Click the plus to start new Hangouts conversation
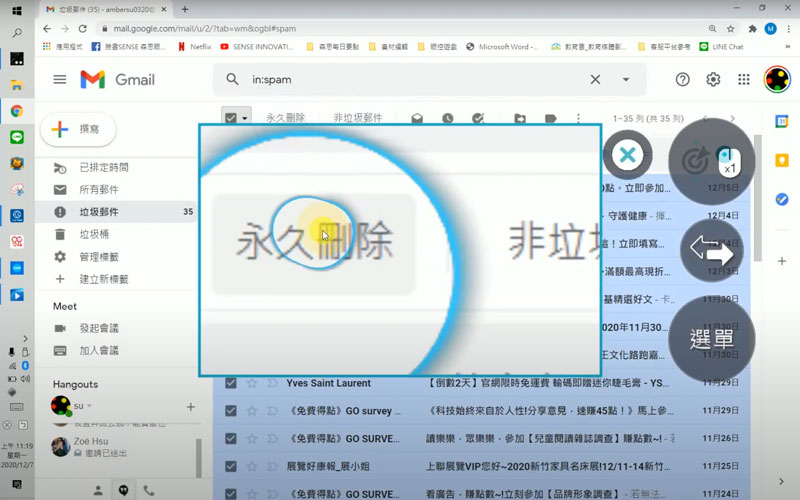Viewport: 800px width, 500px height. click(190, 407)
